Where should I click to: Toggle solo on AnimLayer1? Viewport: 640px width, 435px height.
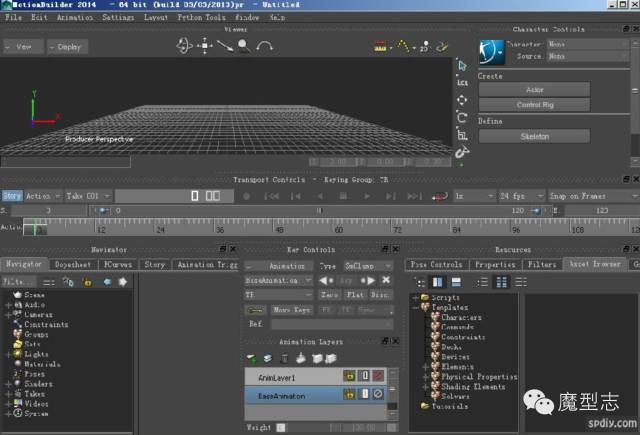[x=364, y=376]
